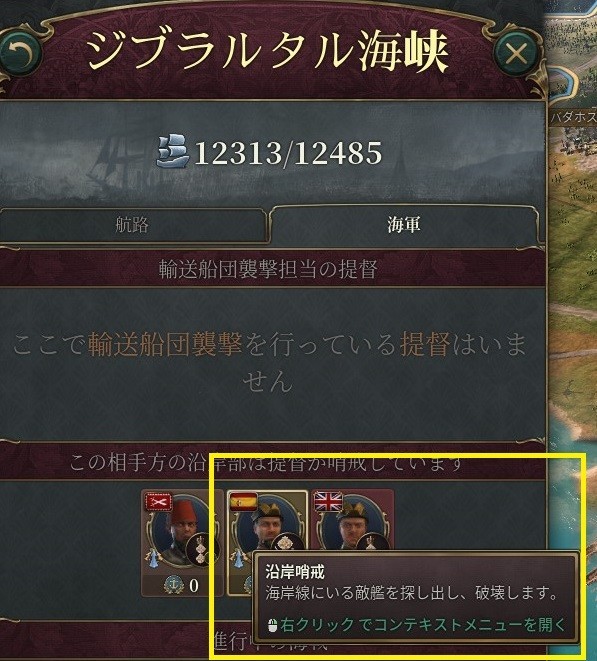Select the fez-wearing admiral portrait
597x661 pixels.
point(182,531)
